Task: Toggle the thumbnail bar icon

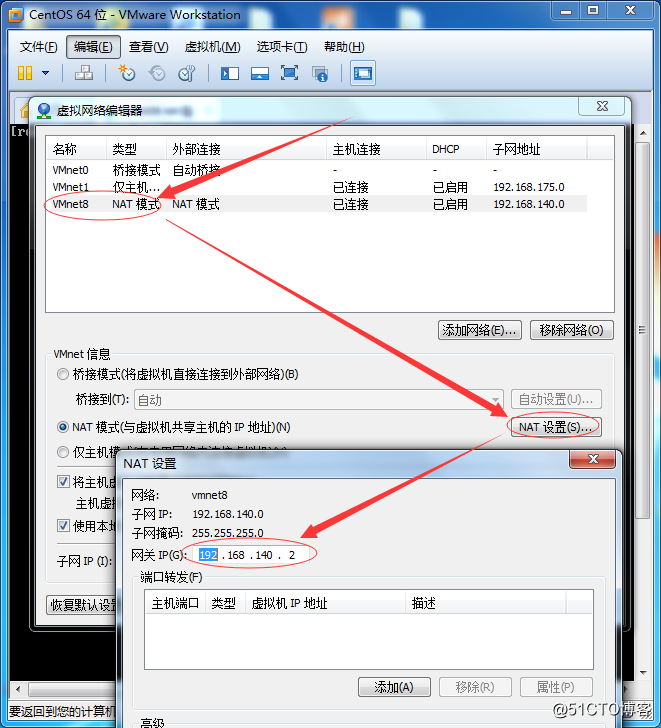Action: coord(259,73)
